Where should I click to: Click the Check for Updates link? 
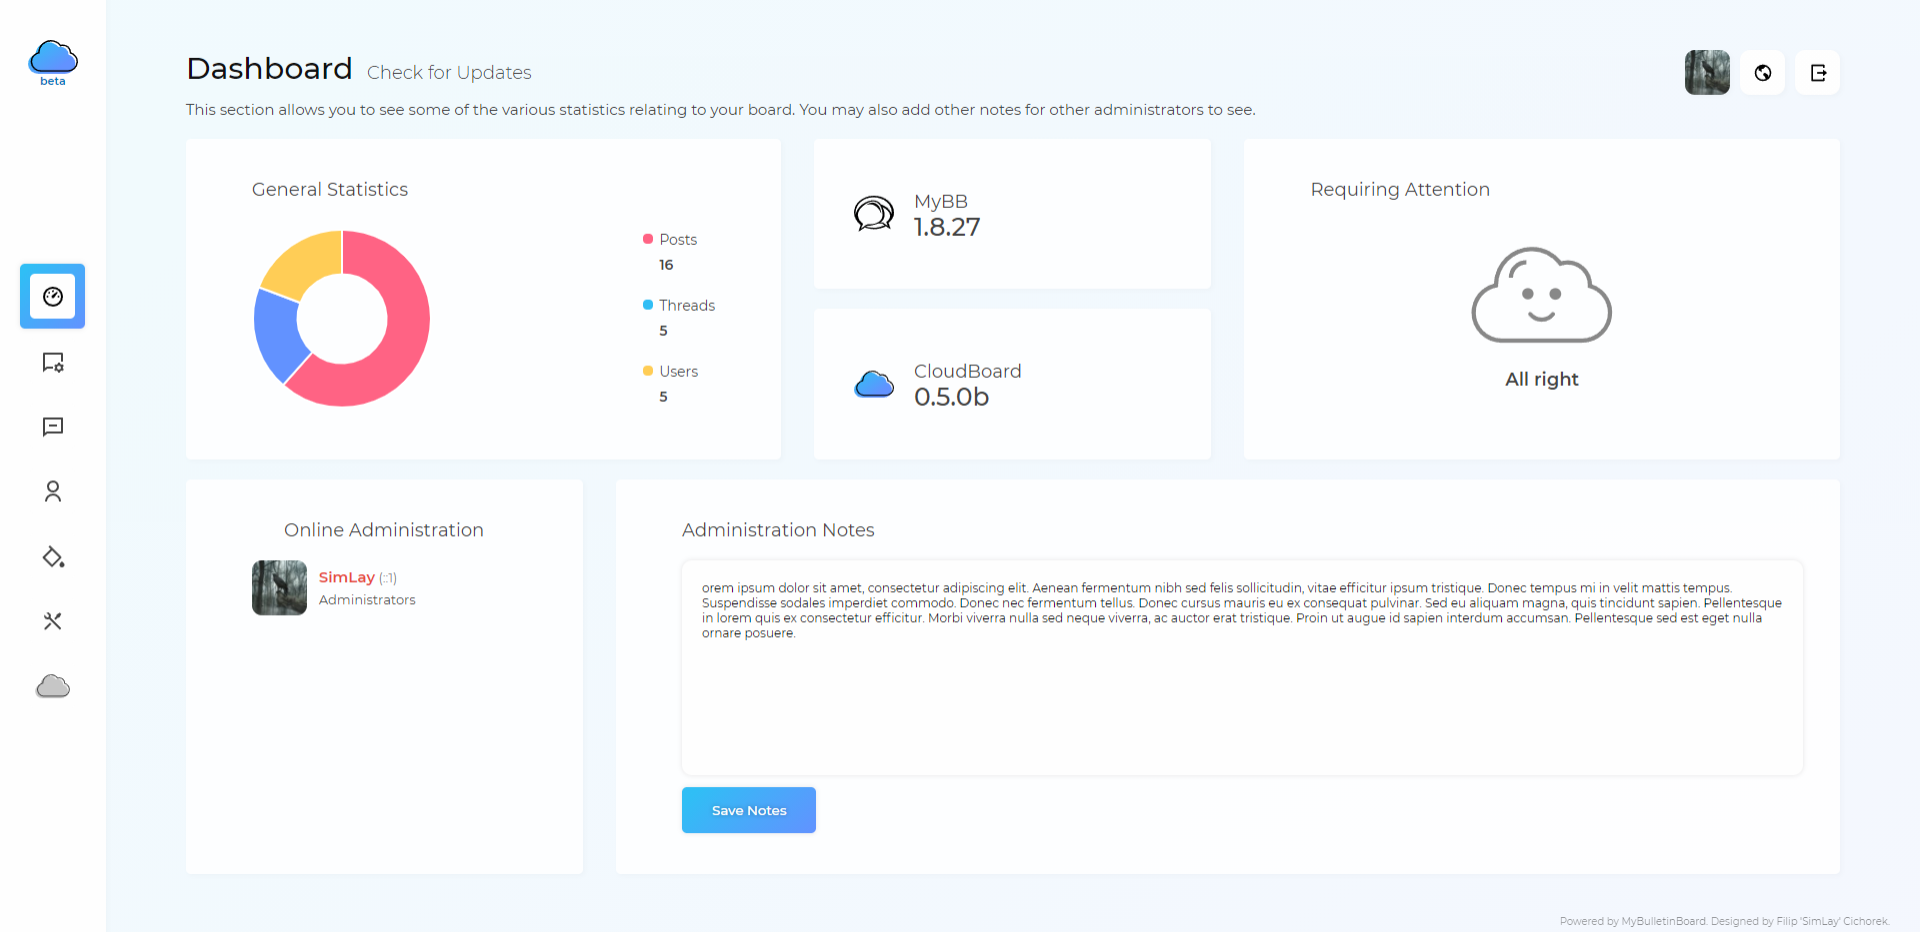(449, 73)
